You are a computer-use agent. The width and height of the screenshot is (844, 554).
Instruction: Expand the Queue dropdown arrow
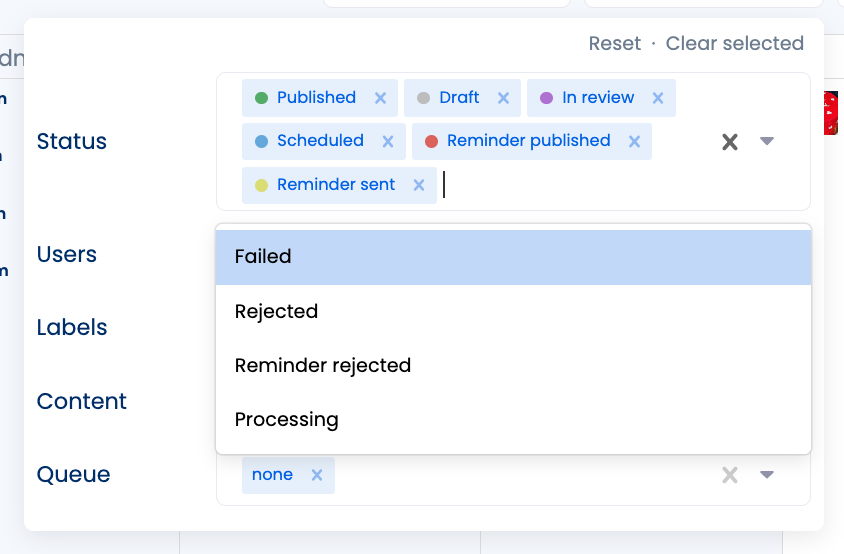tap(767, 475)
